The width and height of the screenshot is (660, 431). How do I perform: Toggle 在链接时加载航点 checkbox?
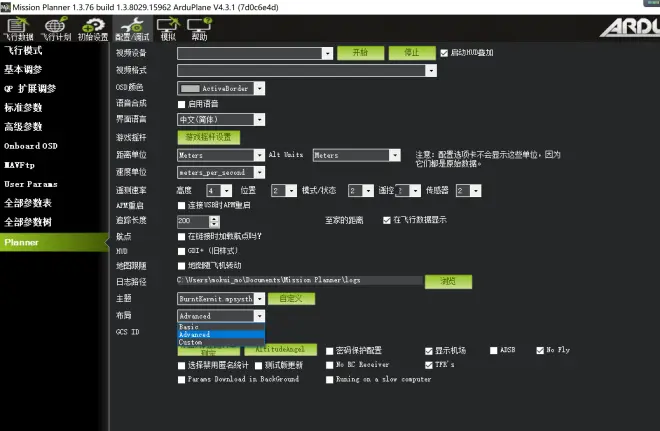pyautogui.click(x=181, y=237)
